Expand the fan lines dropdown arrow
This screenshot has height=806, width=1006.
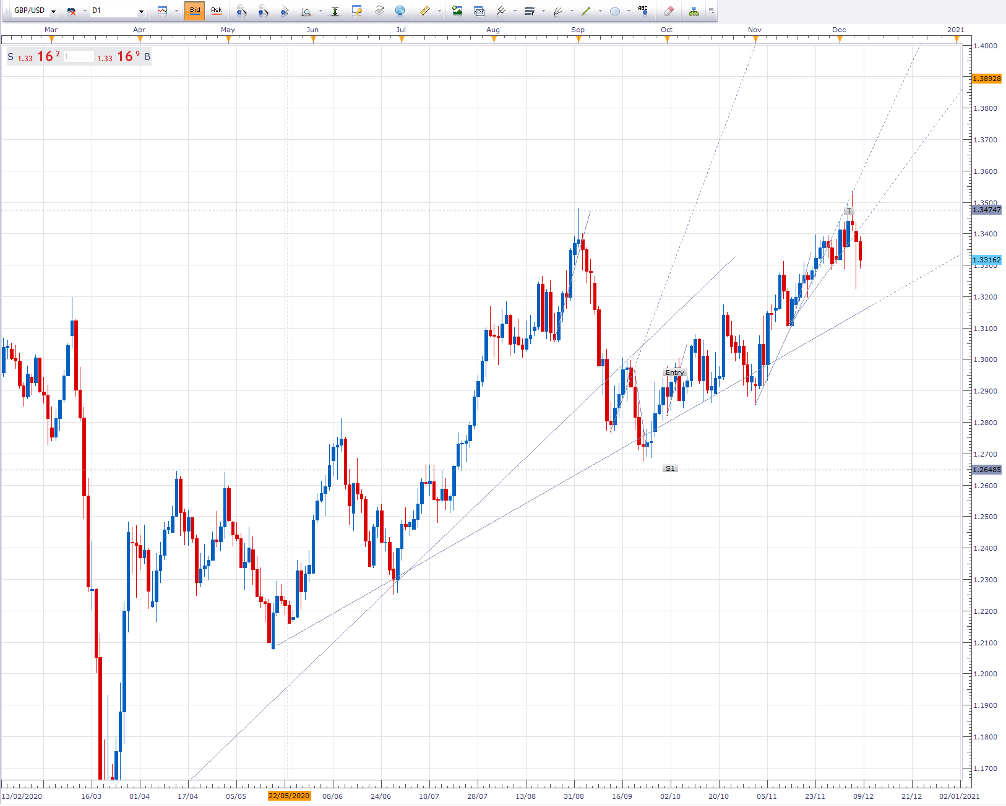pos(571,11)
